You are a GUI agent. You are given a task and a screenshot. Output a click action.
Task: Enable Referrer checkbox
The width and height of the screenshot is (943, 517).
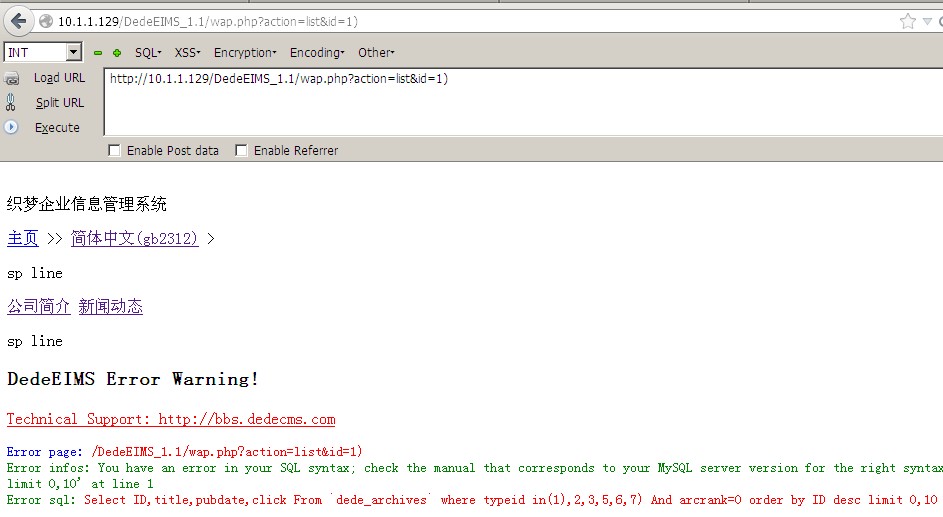[x=241, y=150]
